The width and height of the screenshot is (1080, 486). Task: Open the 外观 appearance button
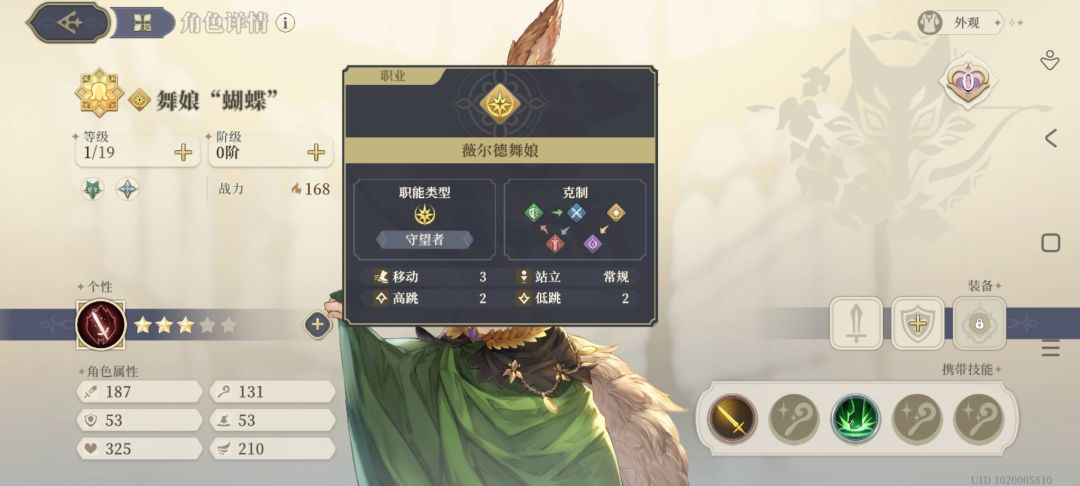[960, 23]
